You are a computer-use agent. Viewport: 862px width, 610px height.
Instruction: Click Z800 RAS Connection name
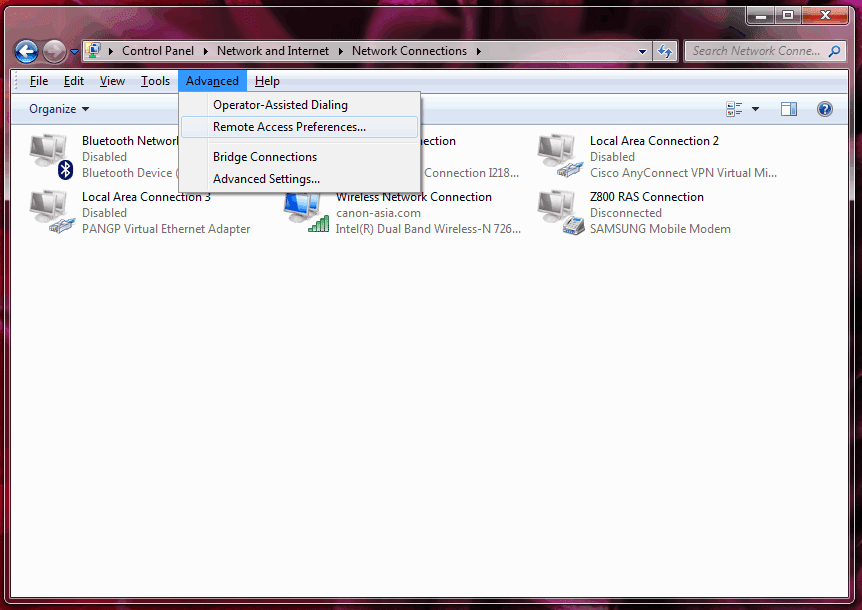pyautogui.click(x=646, y=197)
